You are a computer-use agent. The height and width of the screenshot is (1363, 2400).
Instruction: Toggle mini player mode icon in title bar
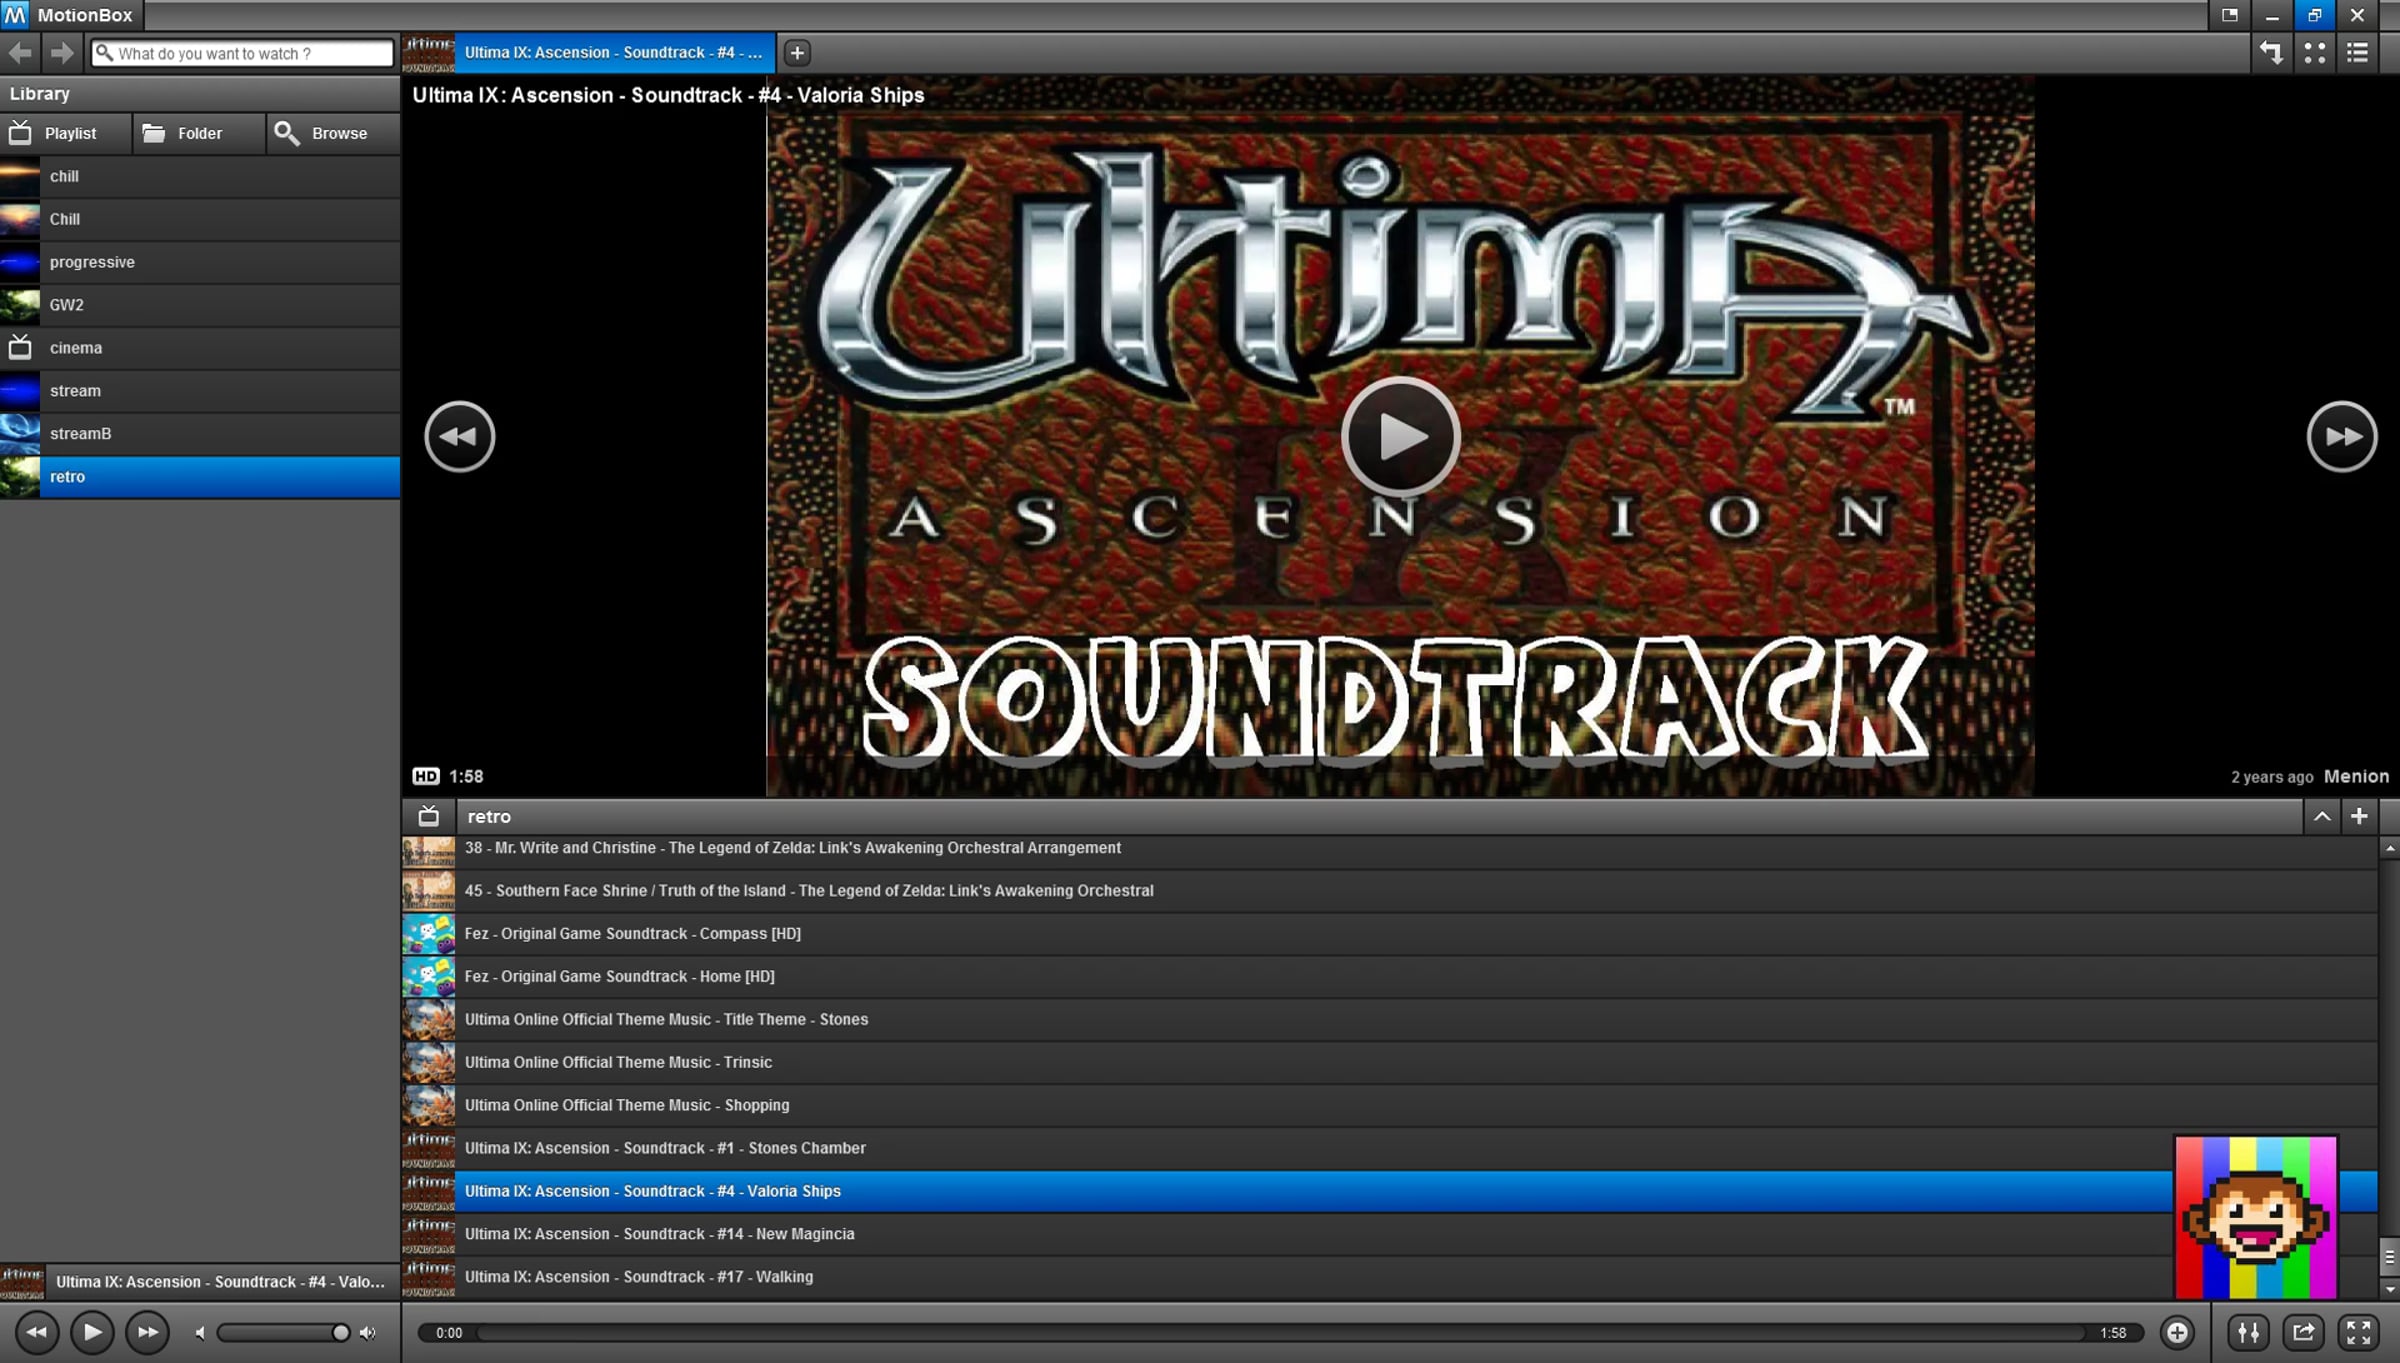click(x=2229, y=15)
